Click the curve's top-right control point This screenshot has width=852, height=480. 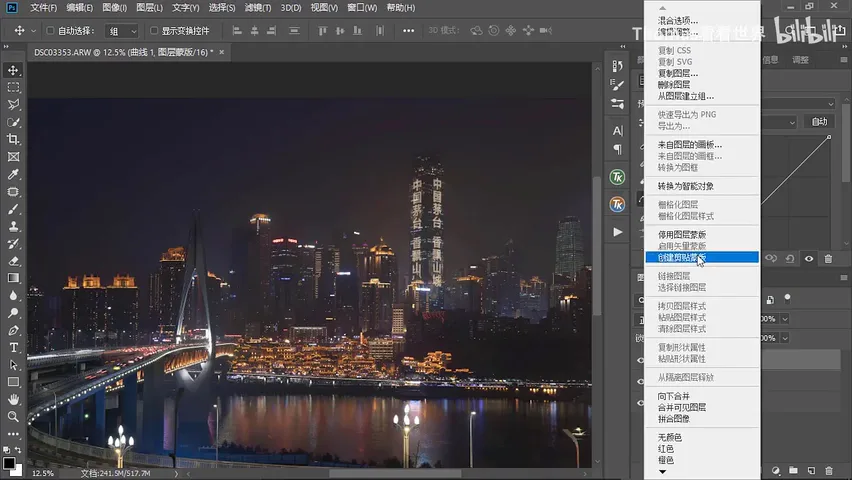pyautogui.click(x=829, y=138)
